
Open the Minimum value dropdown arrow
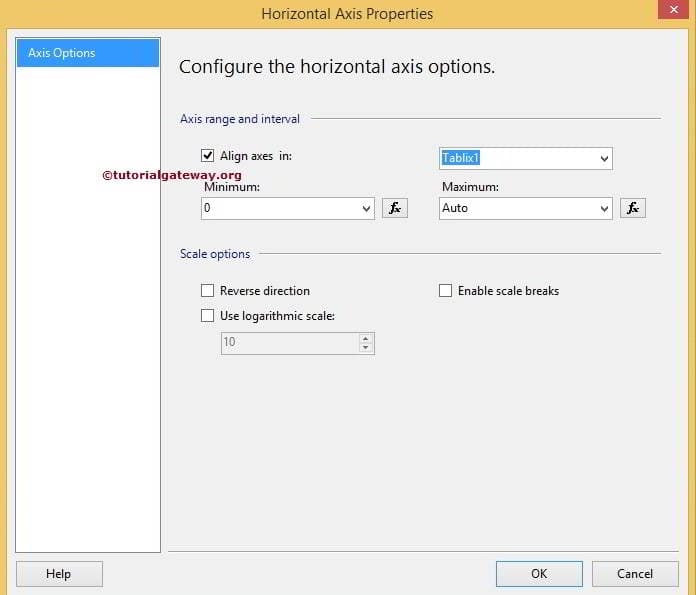(x=366, y=209)
